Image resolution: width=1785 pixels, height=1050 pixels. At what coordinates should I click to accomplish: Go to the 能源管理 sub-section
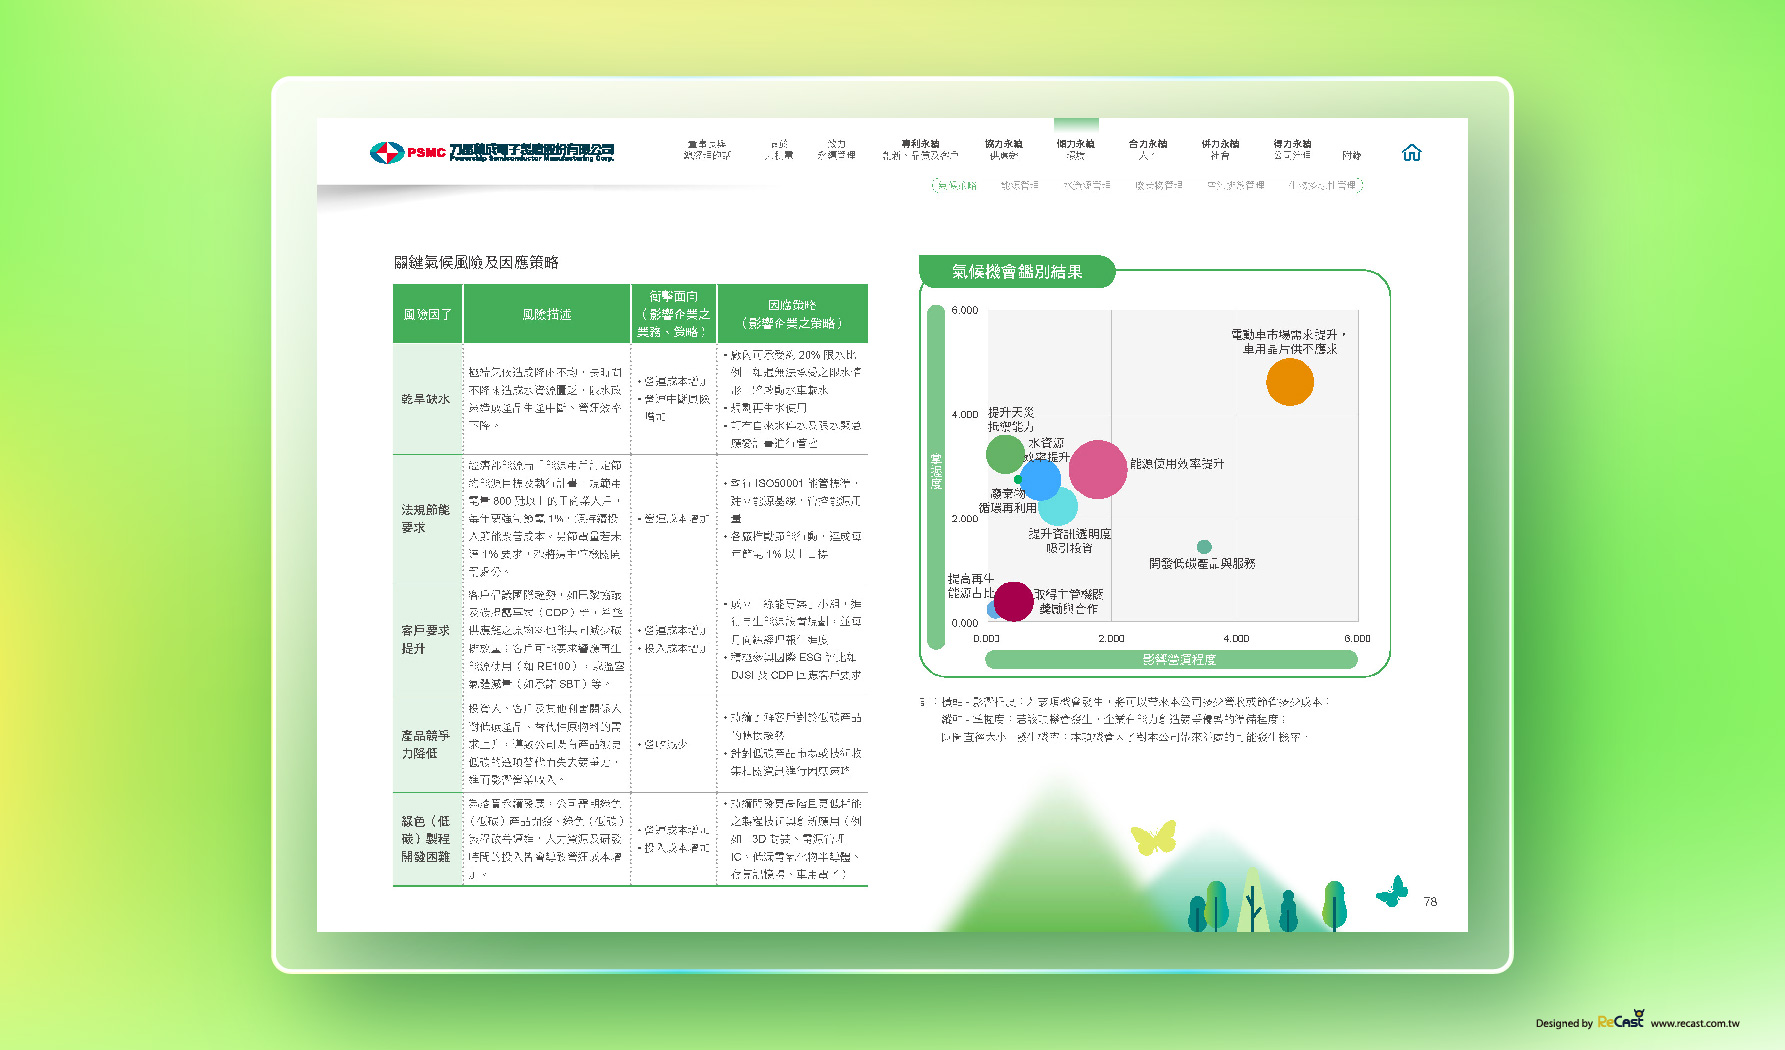coord(1019,185)
